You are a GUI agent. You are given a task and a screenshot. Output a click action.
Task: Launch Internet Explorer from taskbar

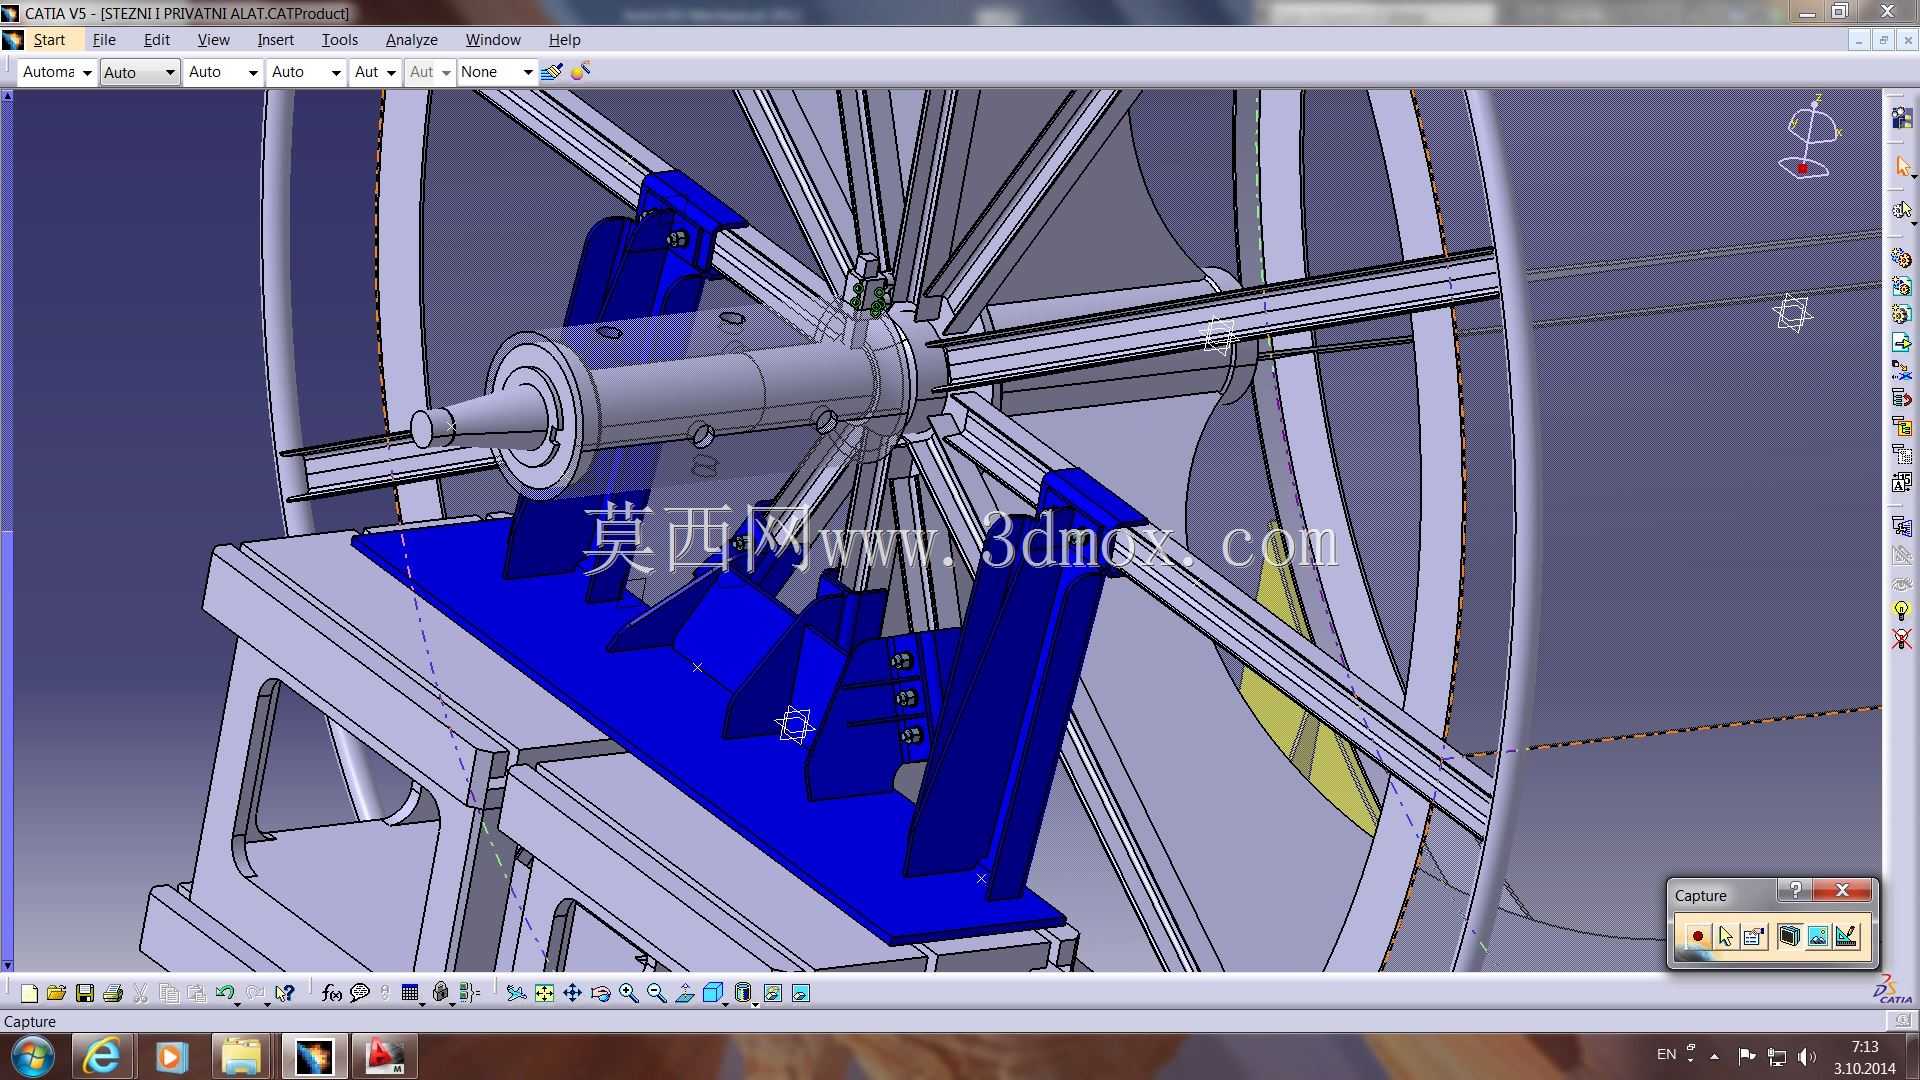coord(101,1056)
